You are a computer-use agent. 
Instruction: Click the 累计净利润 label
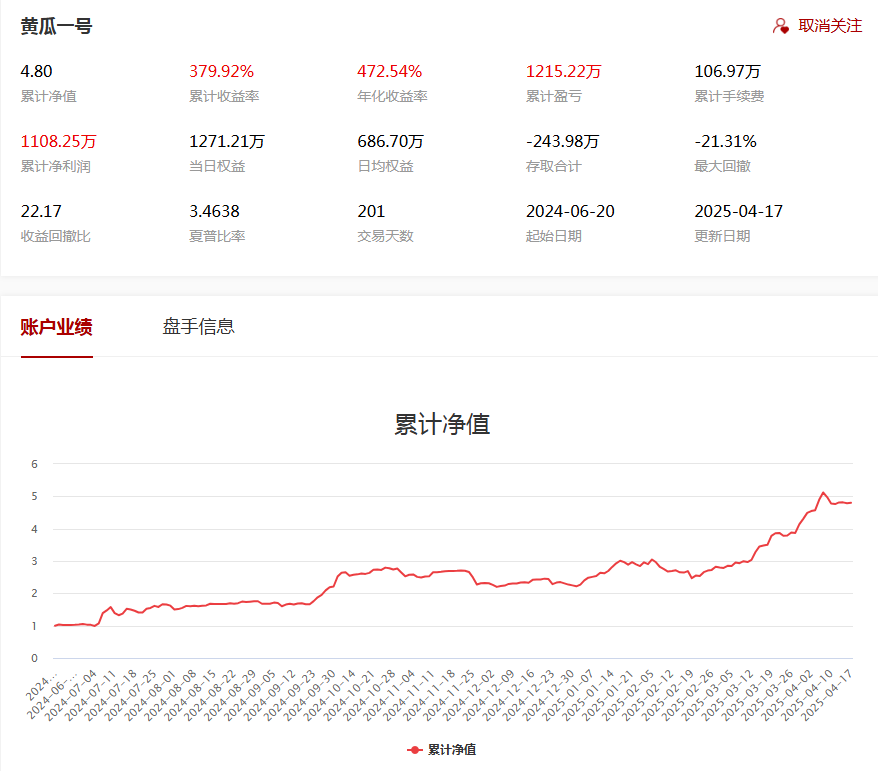pyautogui.click(x=55, y=166)
